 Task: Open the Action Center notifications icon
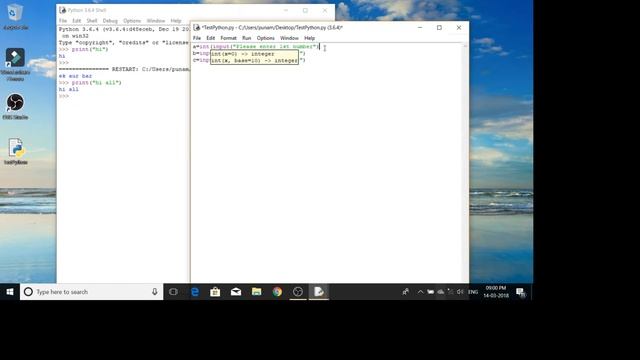coord(521,292)
